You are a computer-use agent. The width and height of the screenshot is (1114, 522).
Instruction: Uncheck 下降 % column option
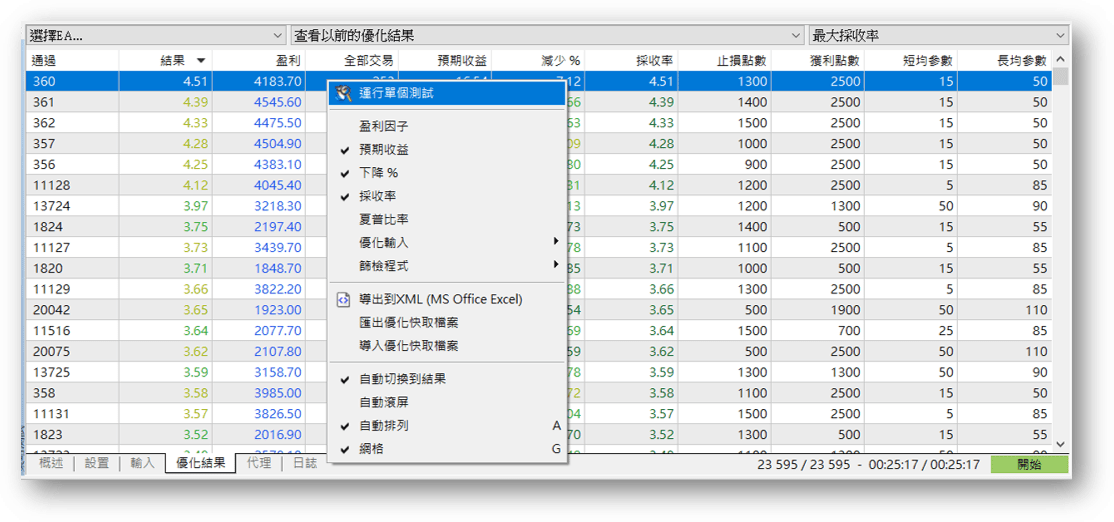click(x=446, y=173)
